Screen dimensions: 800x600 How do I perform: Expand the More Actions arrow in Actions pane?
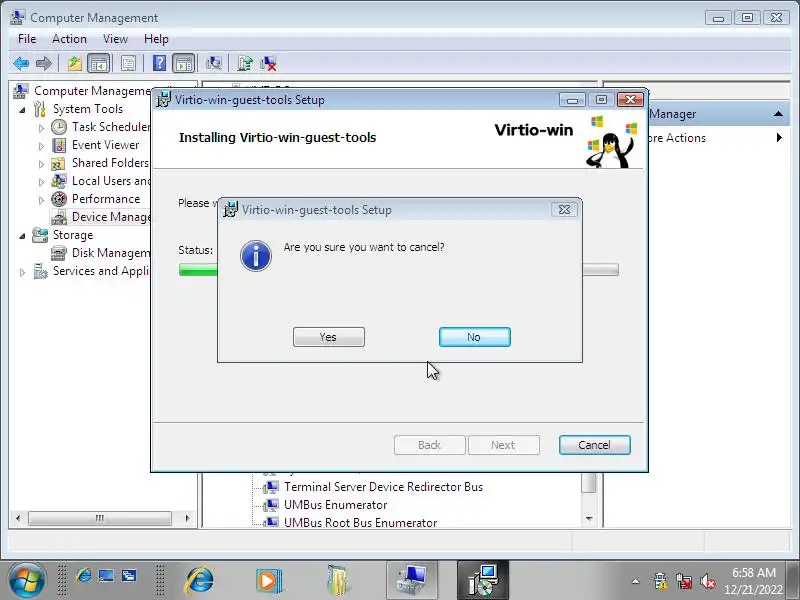coord(779,138)
